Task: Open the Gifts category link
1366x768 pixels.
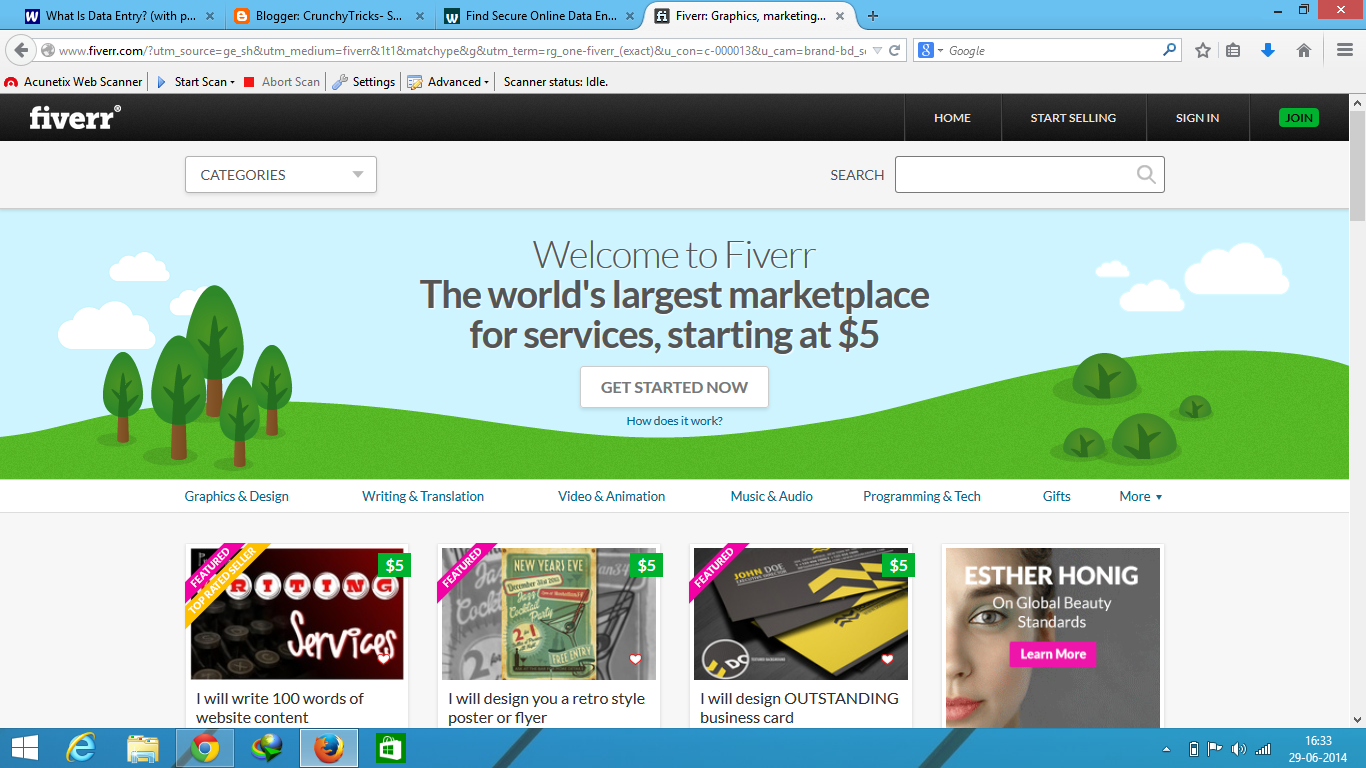Action: (x=1056, y=496)
